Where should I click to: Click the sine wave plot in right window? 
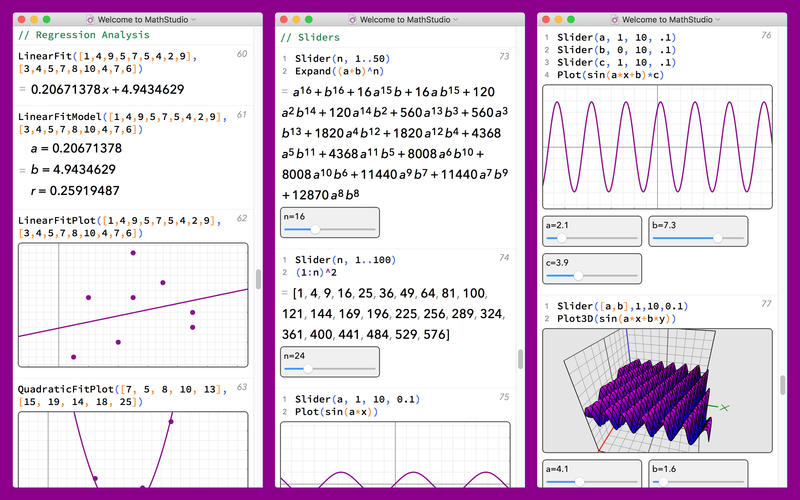click(657, 147)
